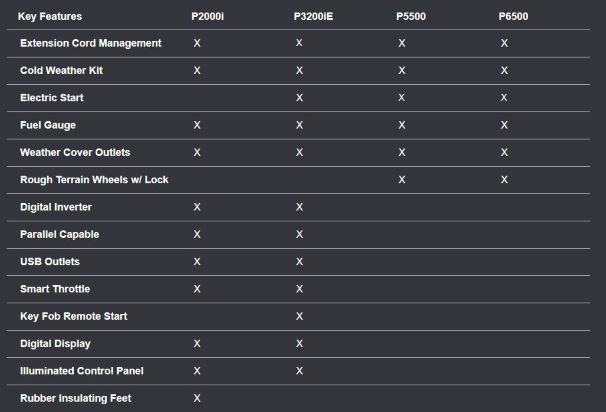This screenshot has width=606, height=412.
Task: Click the Smart Throttle feature label
Action: coord(55,289)
